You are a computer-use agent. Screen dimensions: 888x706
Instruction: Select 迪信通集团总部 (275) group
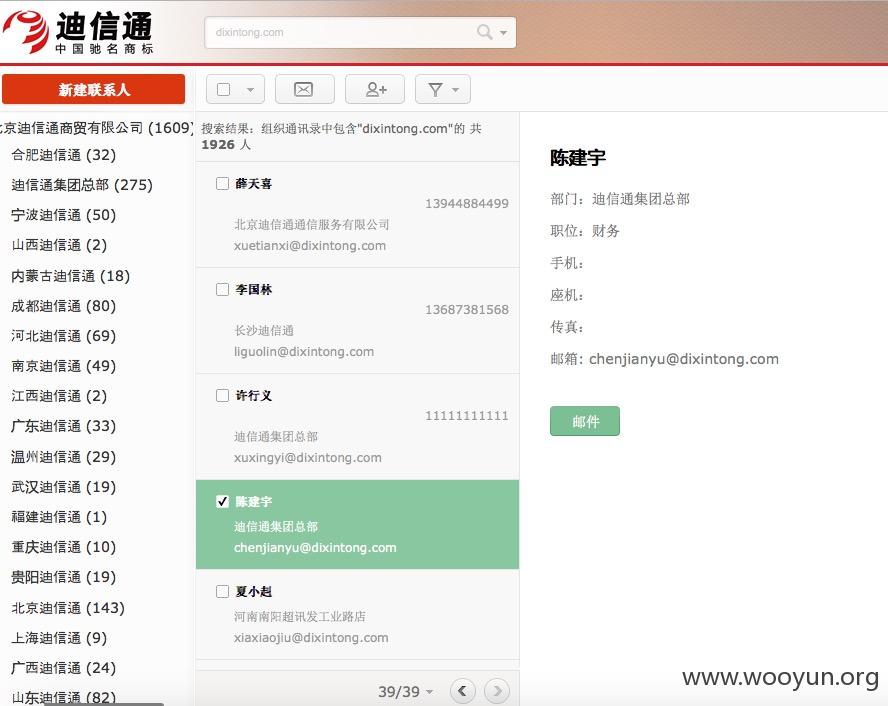[82, 185]
